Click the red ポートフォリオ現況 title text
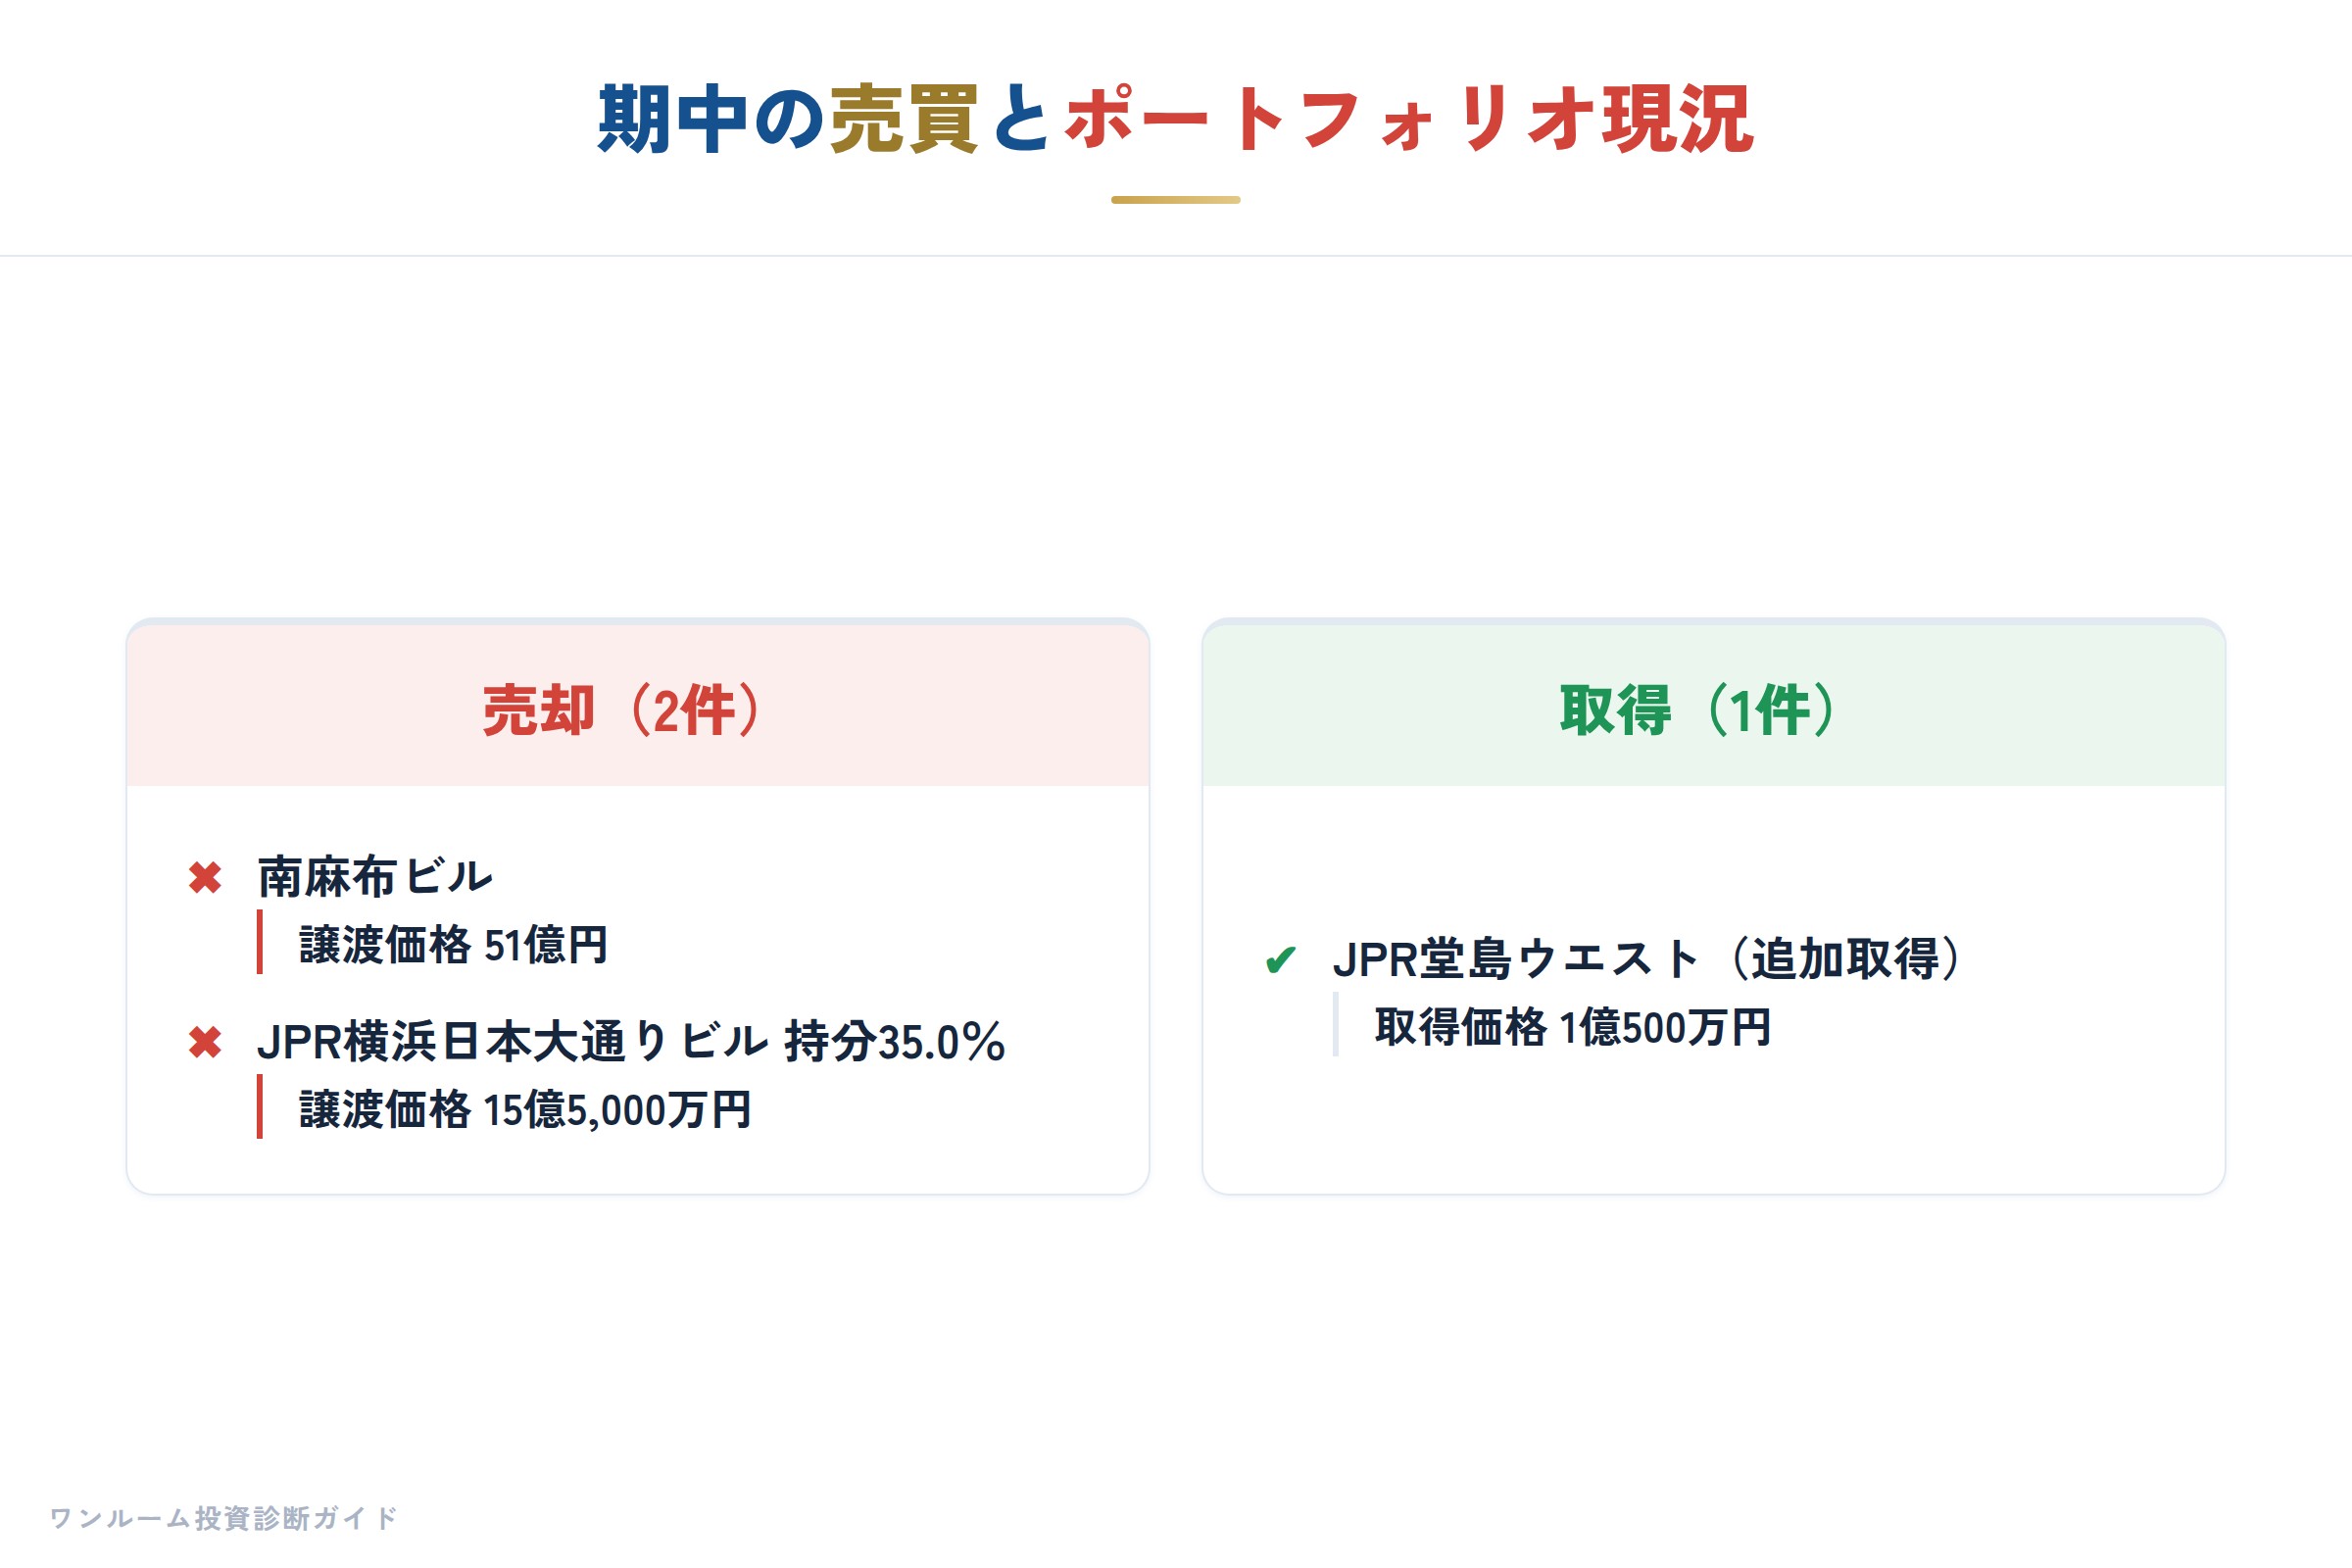 [x=1409, y=120]
